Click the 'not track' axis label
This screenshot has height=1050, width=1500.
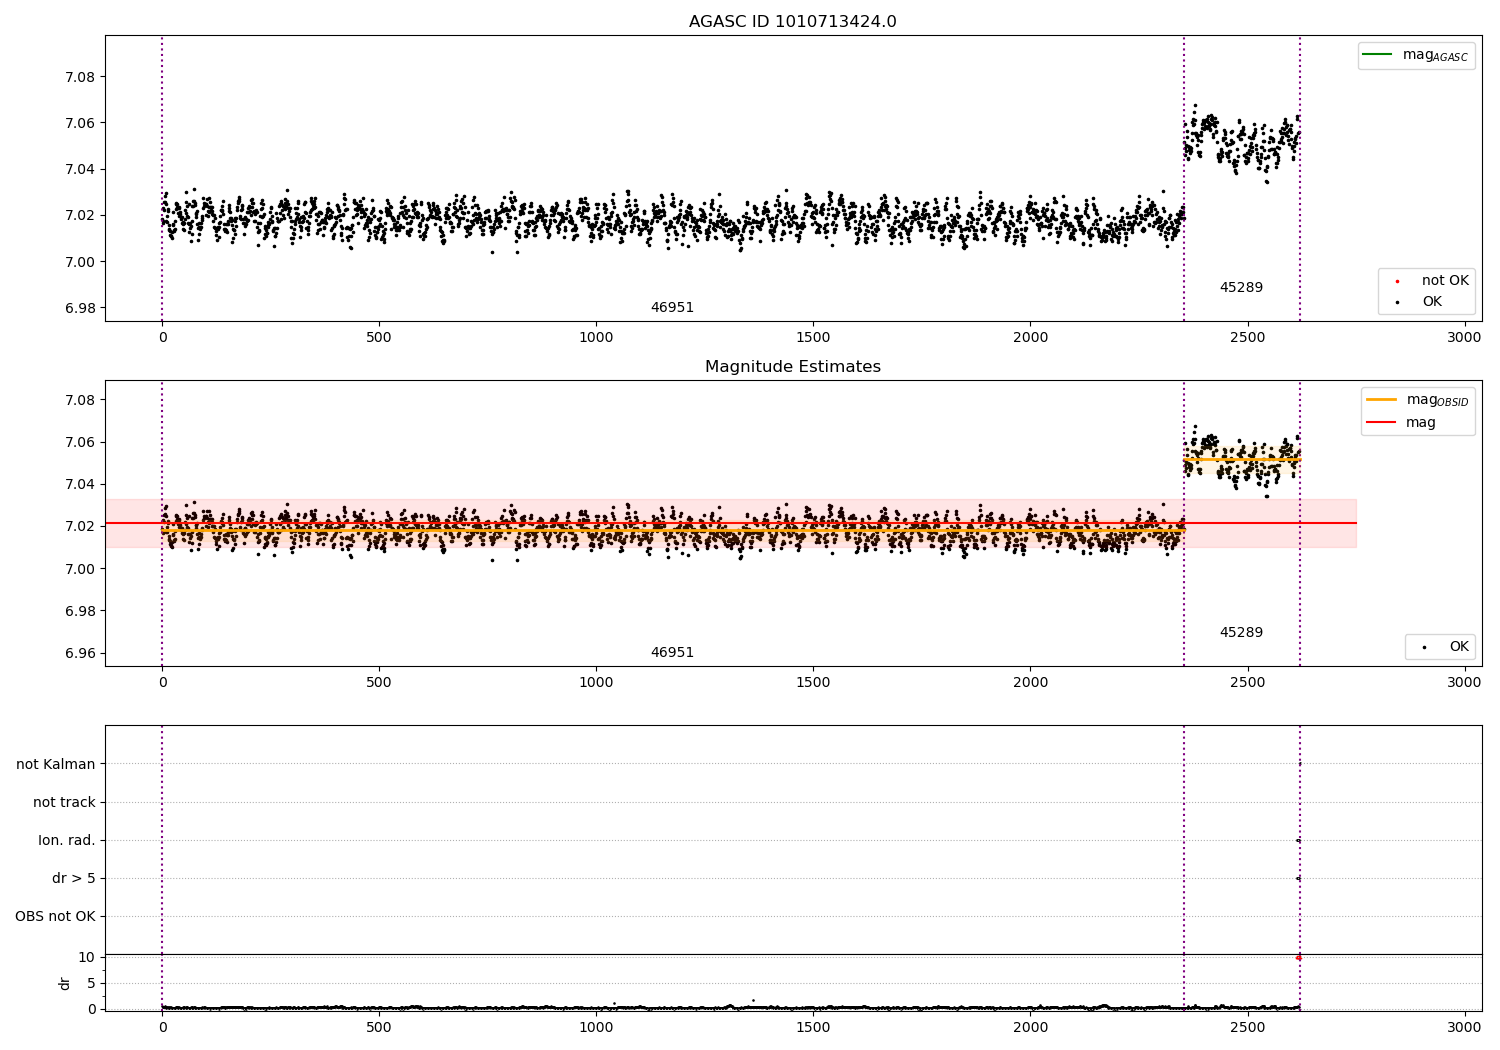pyautogui.click(x=64, y=802)
